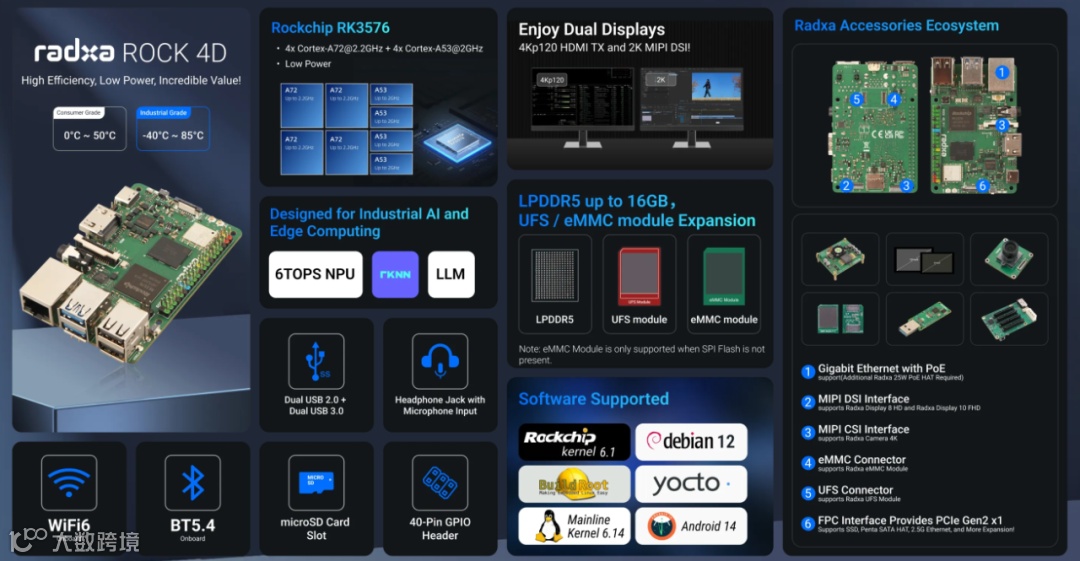Screen dimensions: 1080x561
Task: Select the 40-Pin GPIO Header icon
Action: coord(440,482)
